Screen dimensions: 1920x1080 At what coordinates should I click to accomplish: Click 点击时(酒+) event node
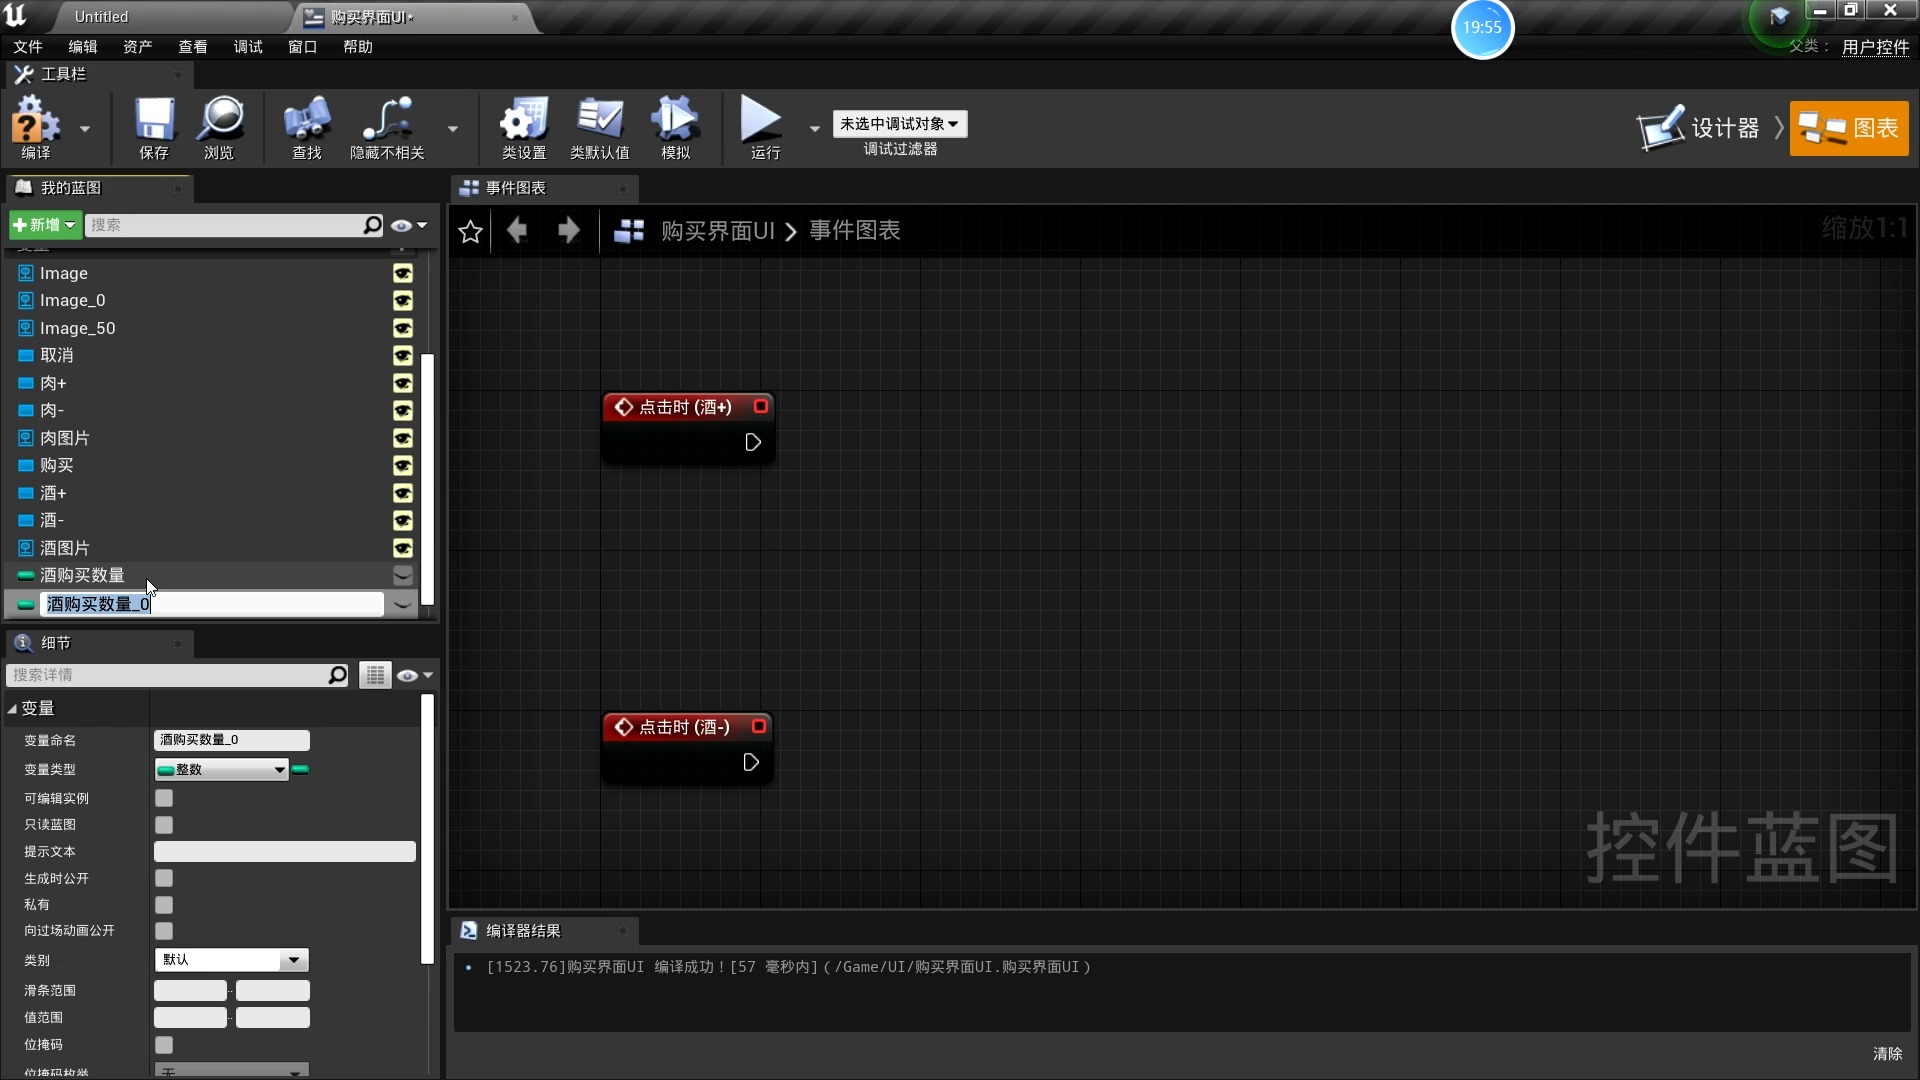[x=686, y=406]
